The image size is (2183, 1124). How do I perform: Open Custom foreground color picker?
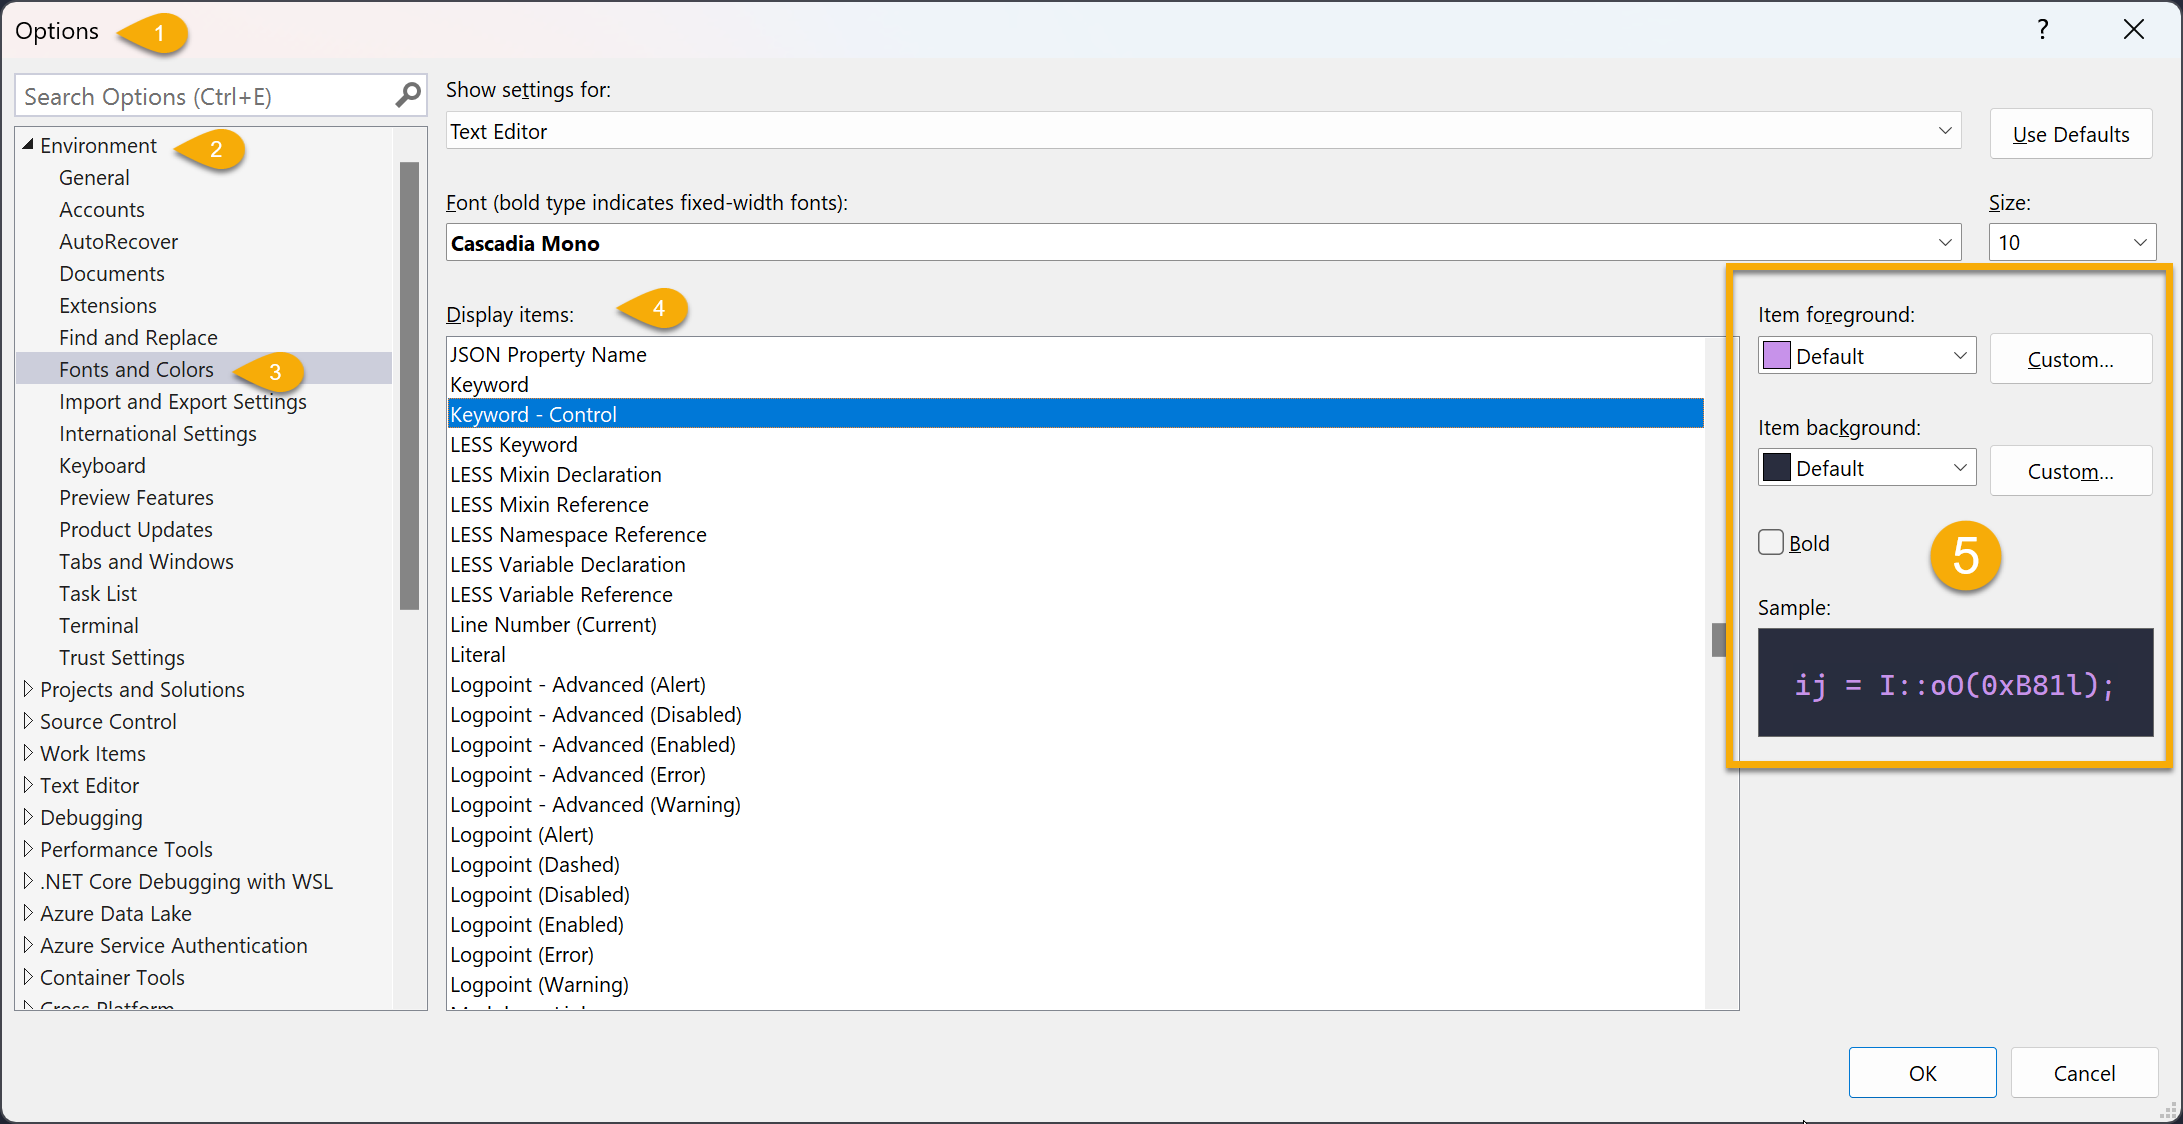[2070, 359]
